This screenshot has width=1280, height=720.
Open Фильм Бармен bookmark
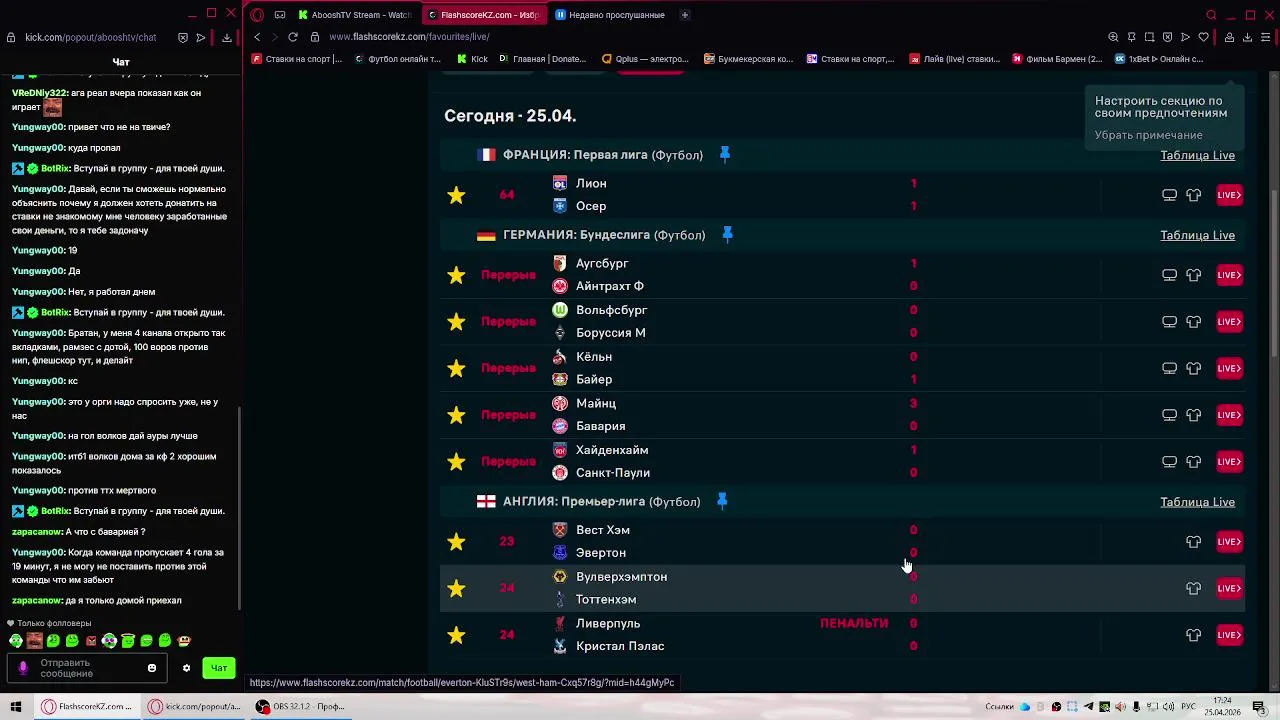1057,59
